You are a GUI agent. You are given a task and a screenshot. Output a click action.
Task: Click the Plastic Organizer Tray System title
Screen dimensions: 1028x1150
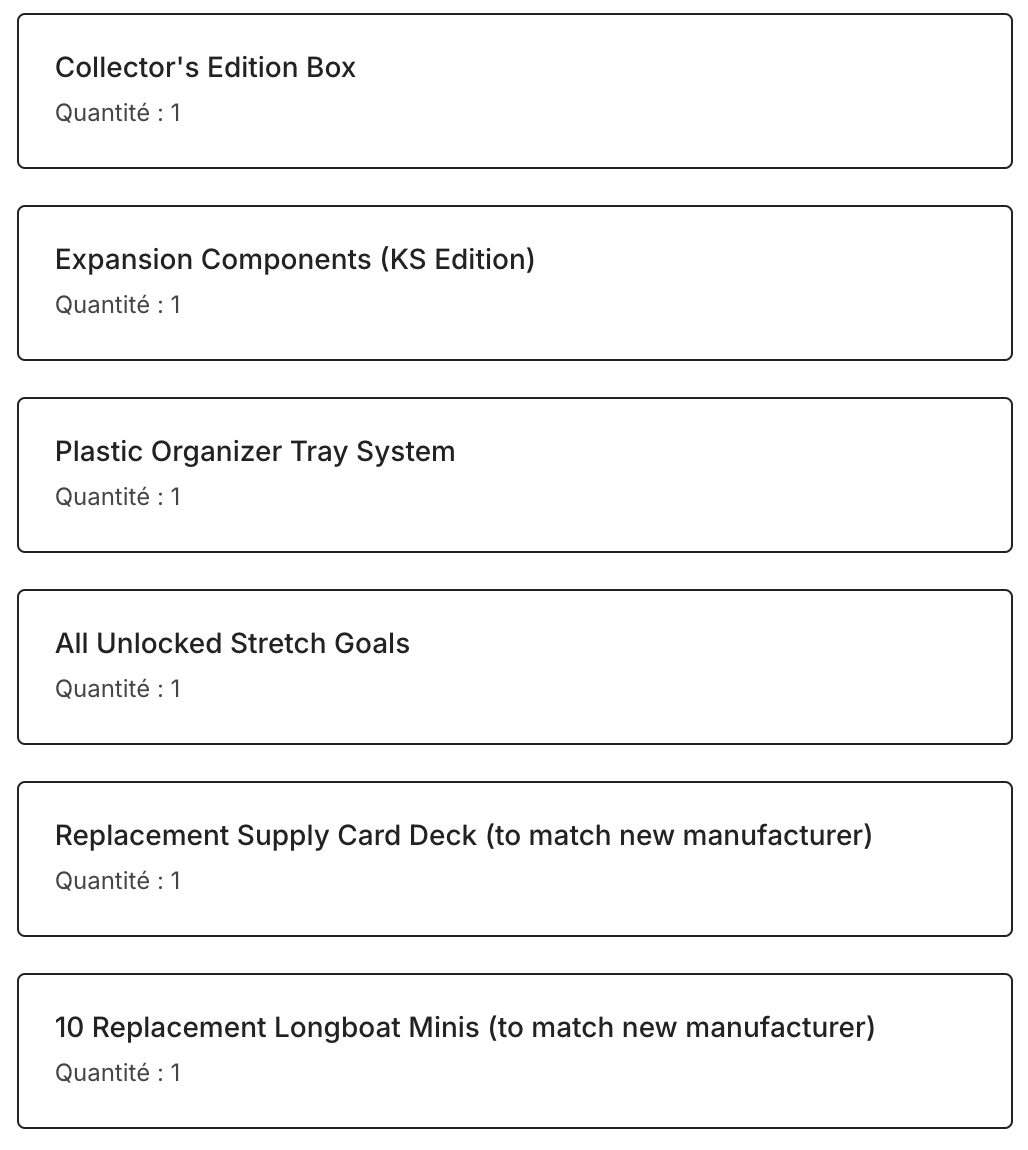coord(255,451)
